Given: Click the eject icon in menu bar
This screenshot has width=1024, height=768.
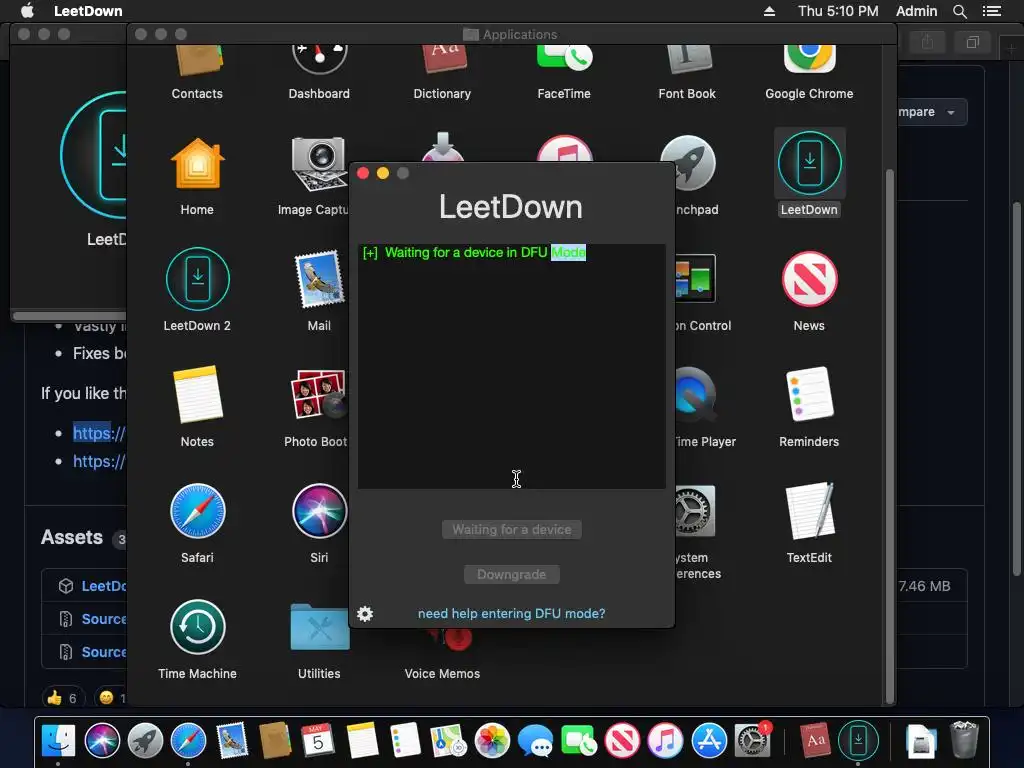Looking at the screenshot, I should (x=769, y=10).
